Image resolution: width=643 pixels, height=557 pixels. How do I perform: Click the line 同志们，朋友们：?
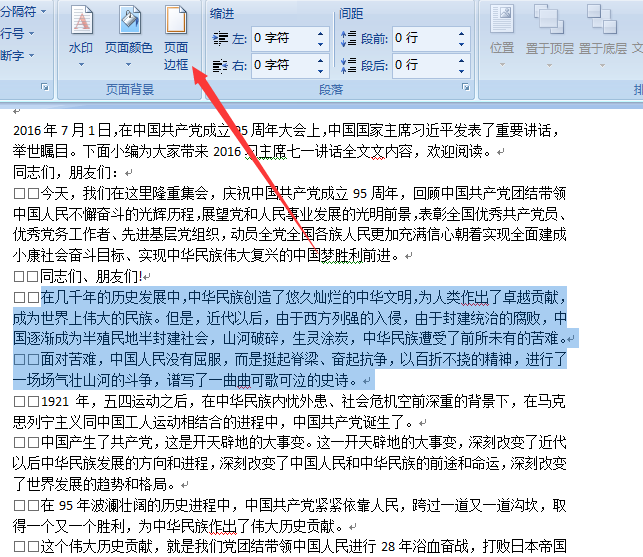tap(66, 172)
